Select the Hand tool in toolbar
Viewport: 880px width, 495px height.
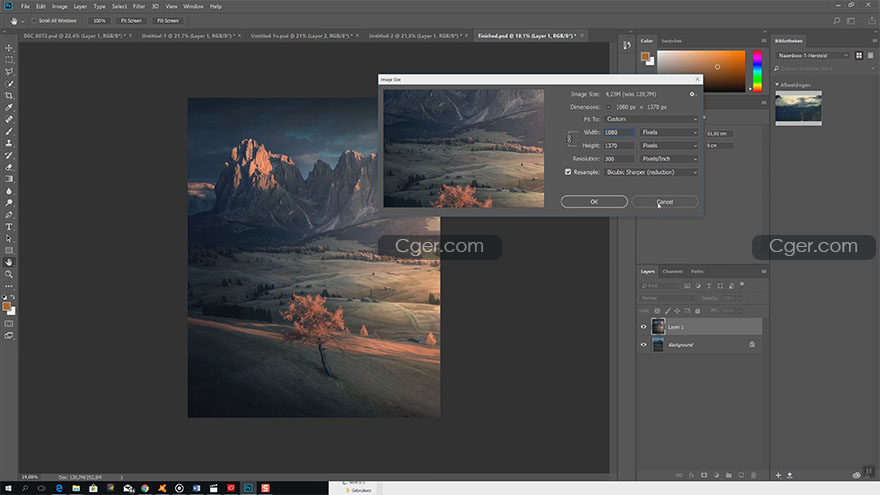[x=9, y=263]
